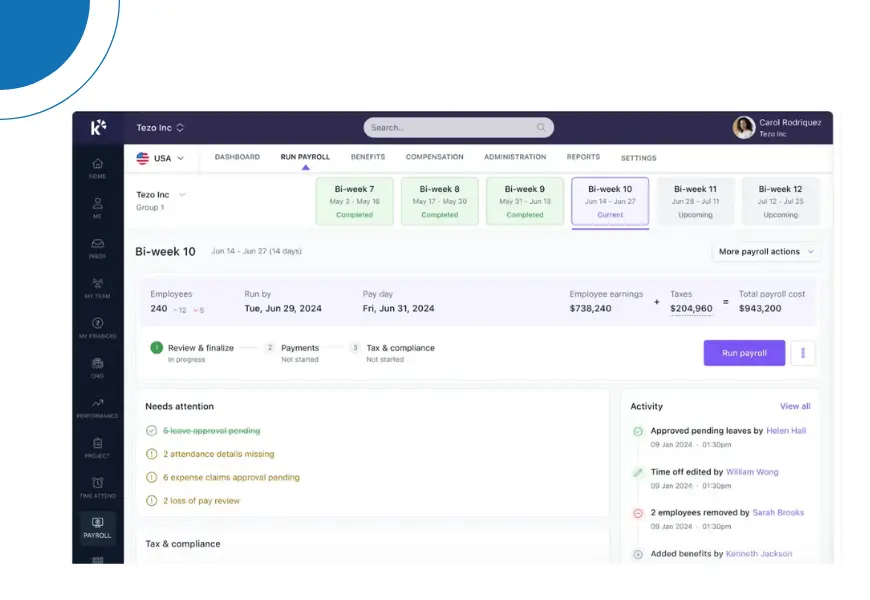Screen dimensions: 870x600
Task: Select the Bi-week 8 period card
Action: pos(439,201)
